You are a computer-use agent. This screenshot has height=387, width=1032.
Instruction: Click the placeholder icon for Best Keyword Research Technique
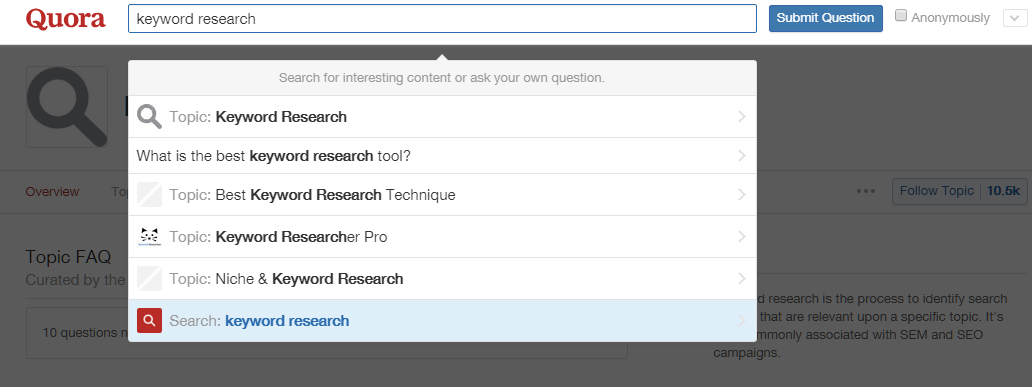point(149,195)
